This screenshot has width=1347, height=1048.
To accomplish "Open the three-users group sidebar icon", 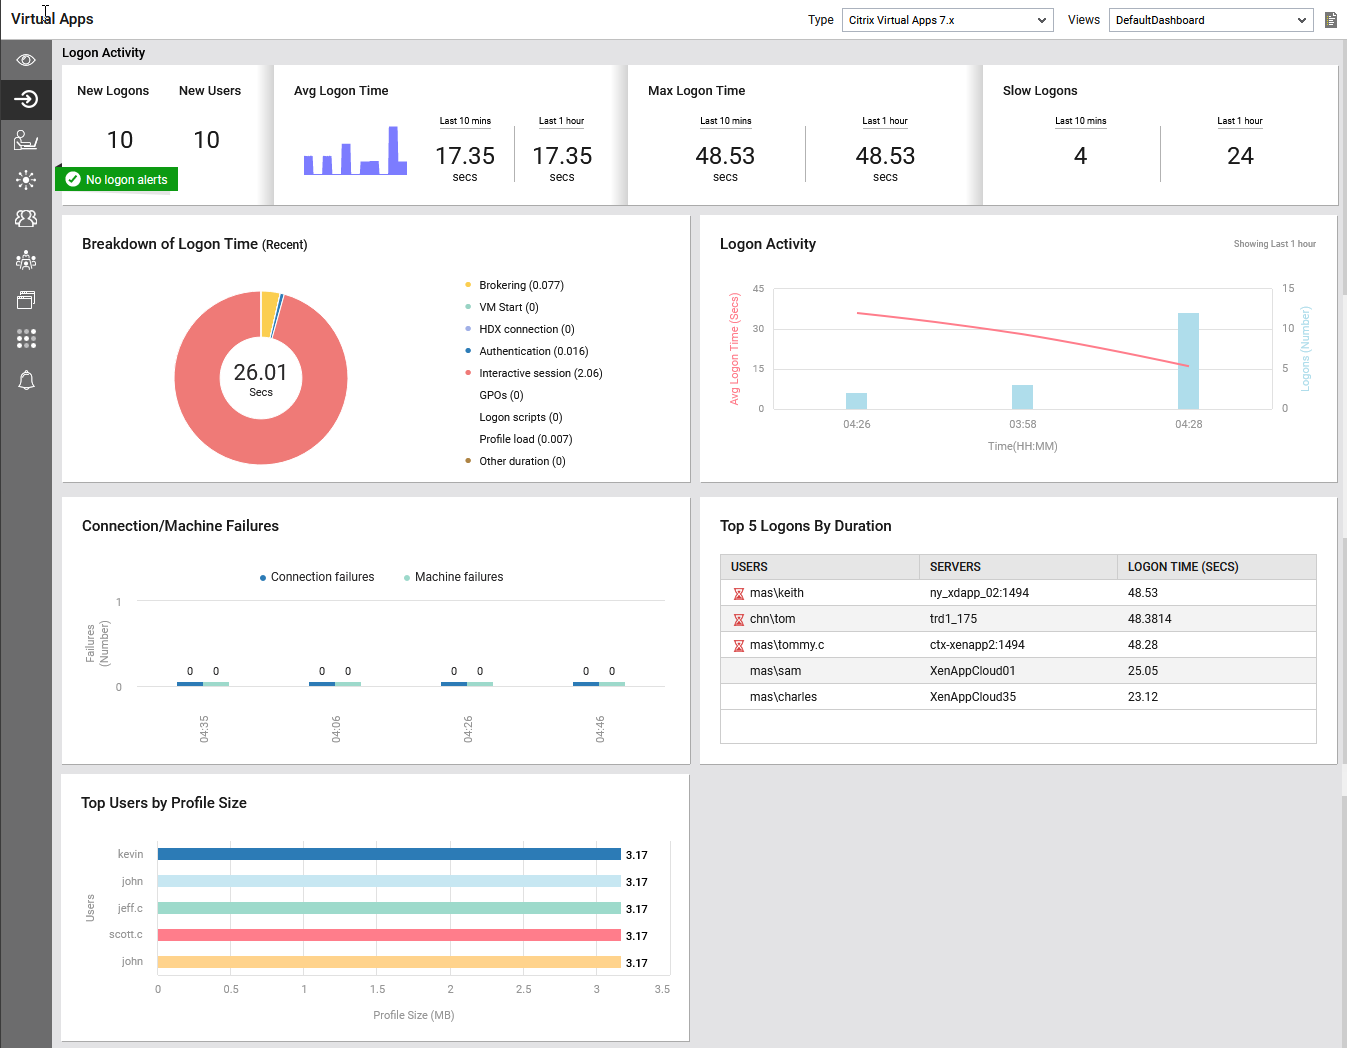I will click(26, 218).
